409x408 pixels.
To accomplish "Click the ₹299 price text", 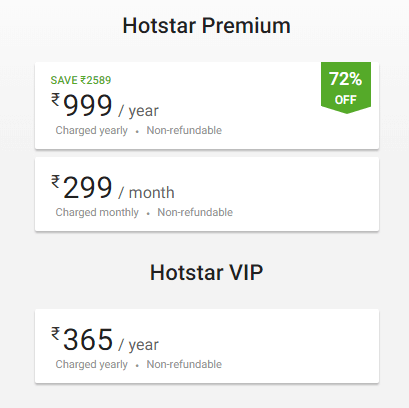I will (82, 187).
